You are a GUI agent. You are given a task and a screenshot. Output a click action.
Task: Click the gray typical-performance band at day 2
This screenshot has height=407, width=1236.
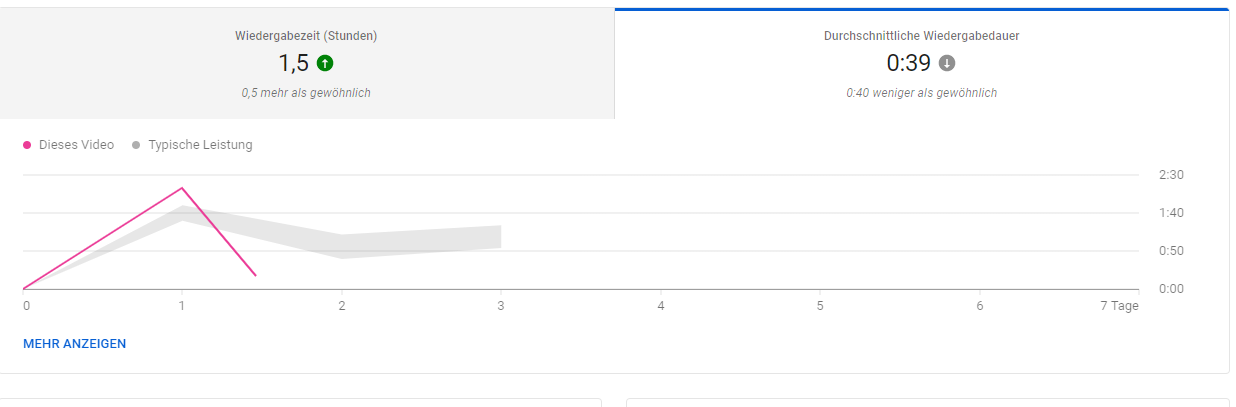click(x=342, y=246)
